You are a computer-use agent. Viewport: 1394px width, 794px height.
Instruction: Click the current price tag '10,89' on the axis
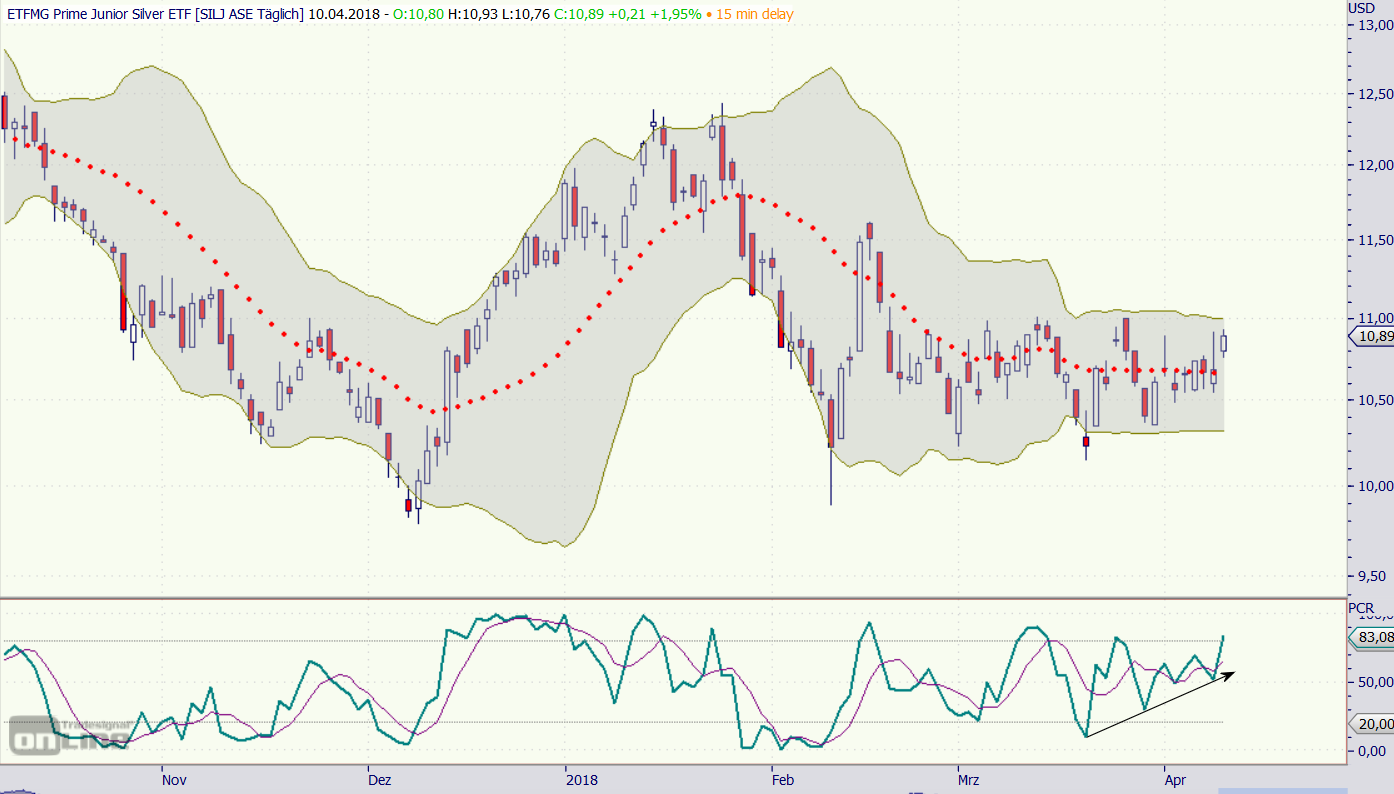1370,337
